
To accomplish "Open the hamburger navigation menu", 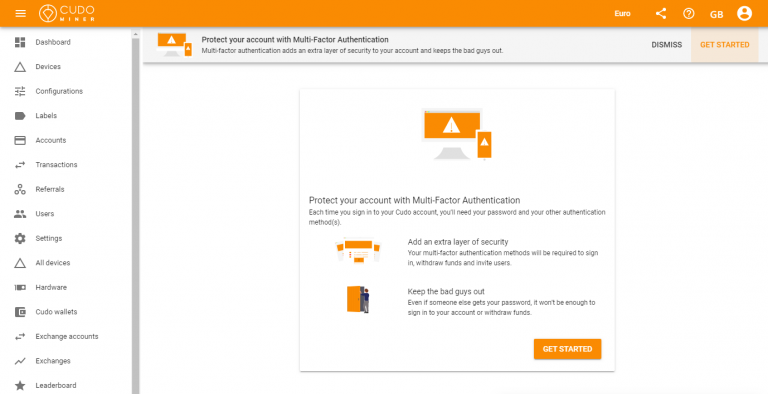I will tap(21, 13).
